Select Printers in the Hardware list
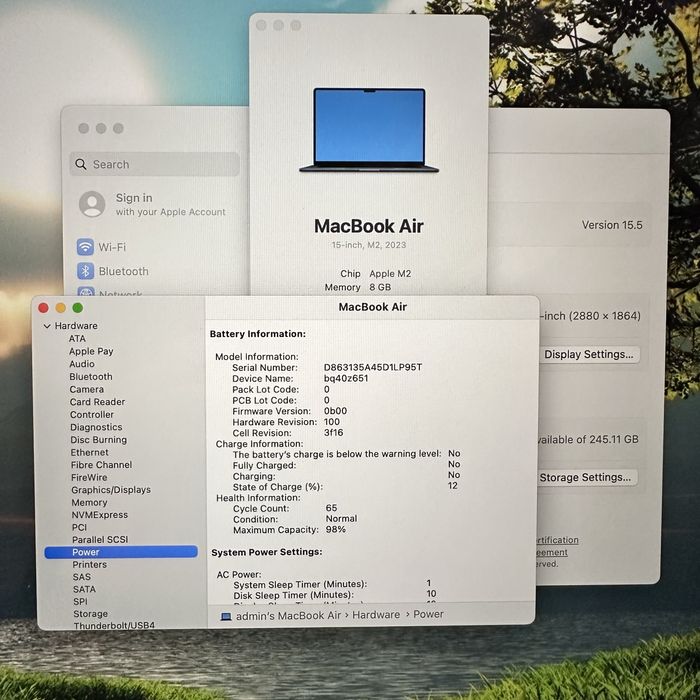The height and width of the screenshot is (700, 700). 90,564
